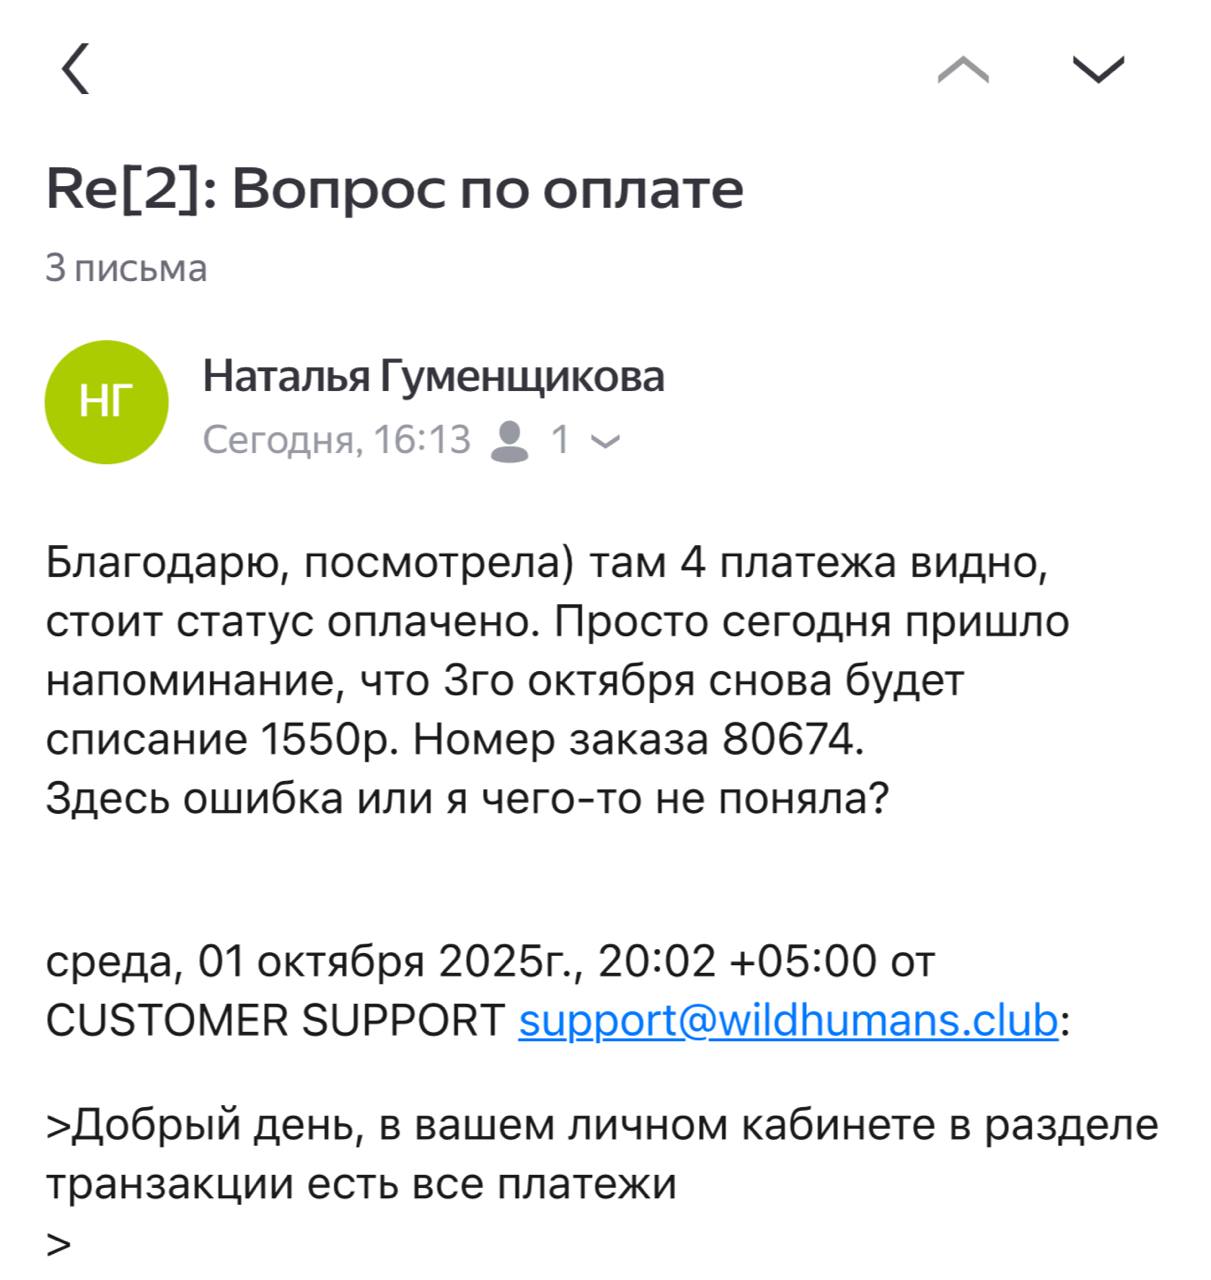Go to next message with down chevron

pyautogui.click(x=1098, y=69)
